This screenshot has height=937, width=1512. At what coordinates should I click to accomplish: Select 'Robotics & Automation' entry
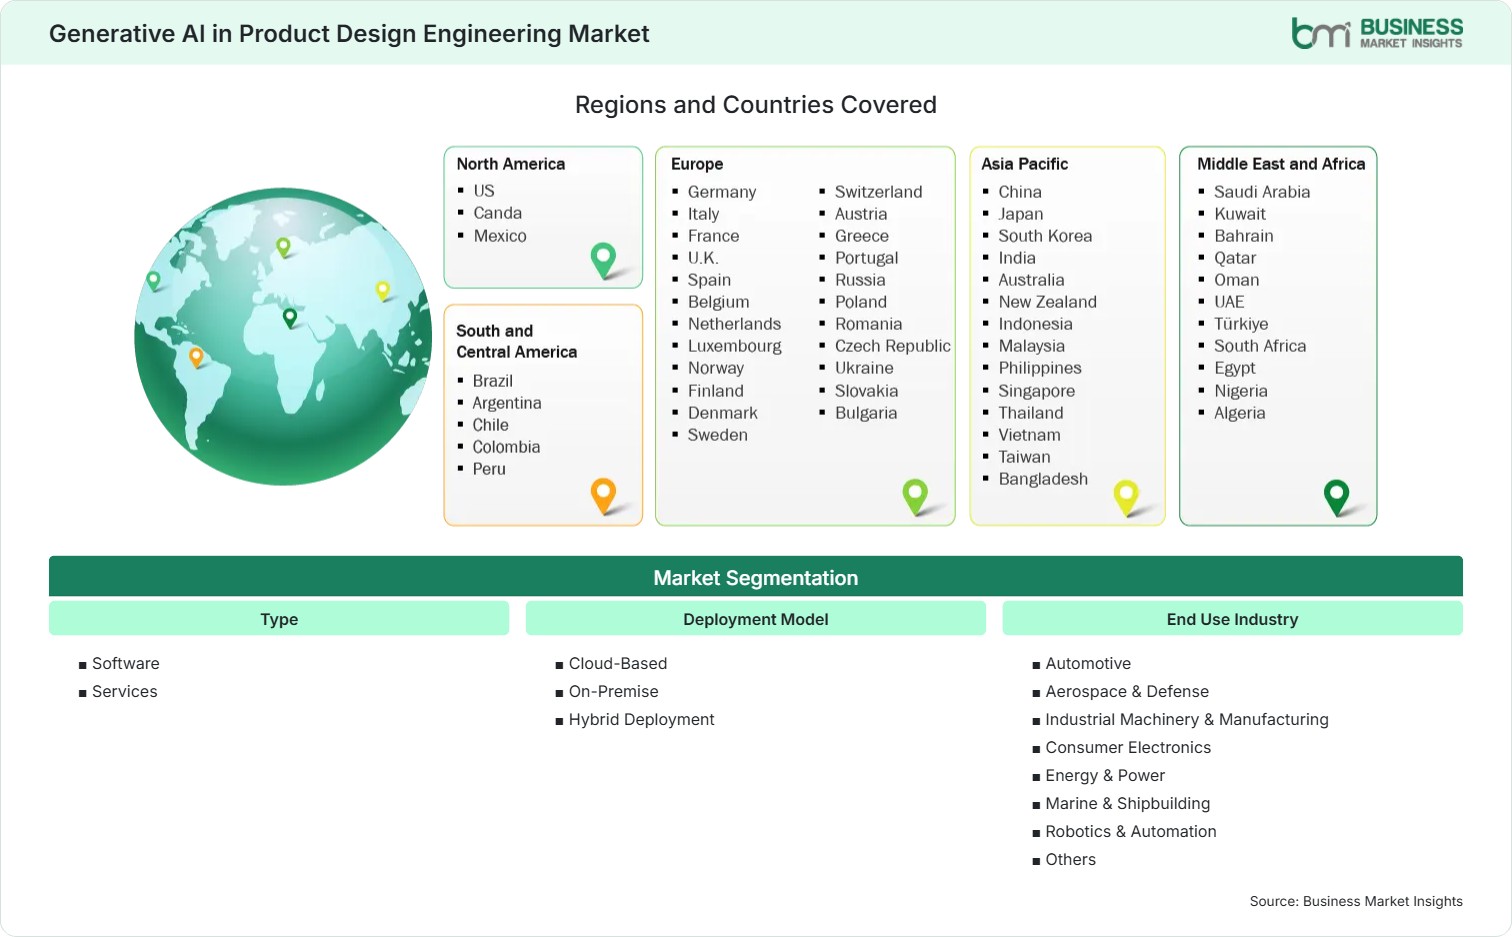pyautogui.click(x=1131, y=831)
